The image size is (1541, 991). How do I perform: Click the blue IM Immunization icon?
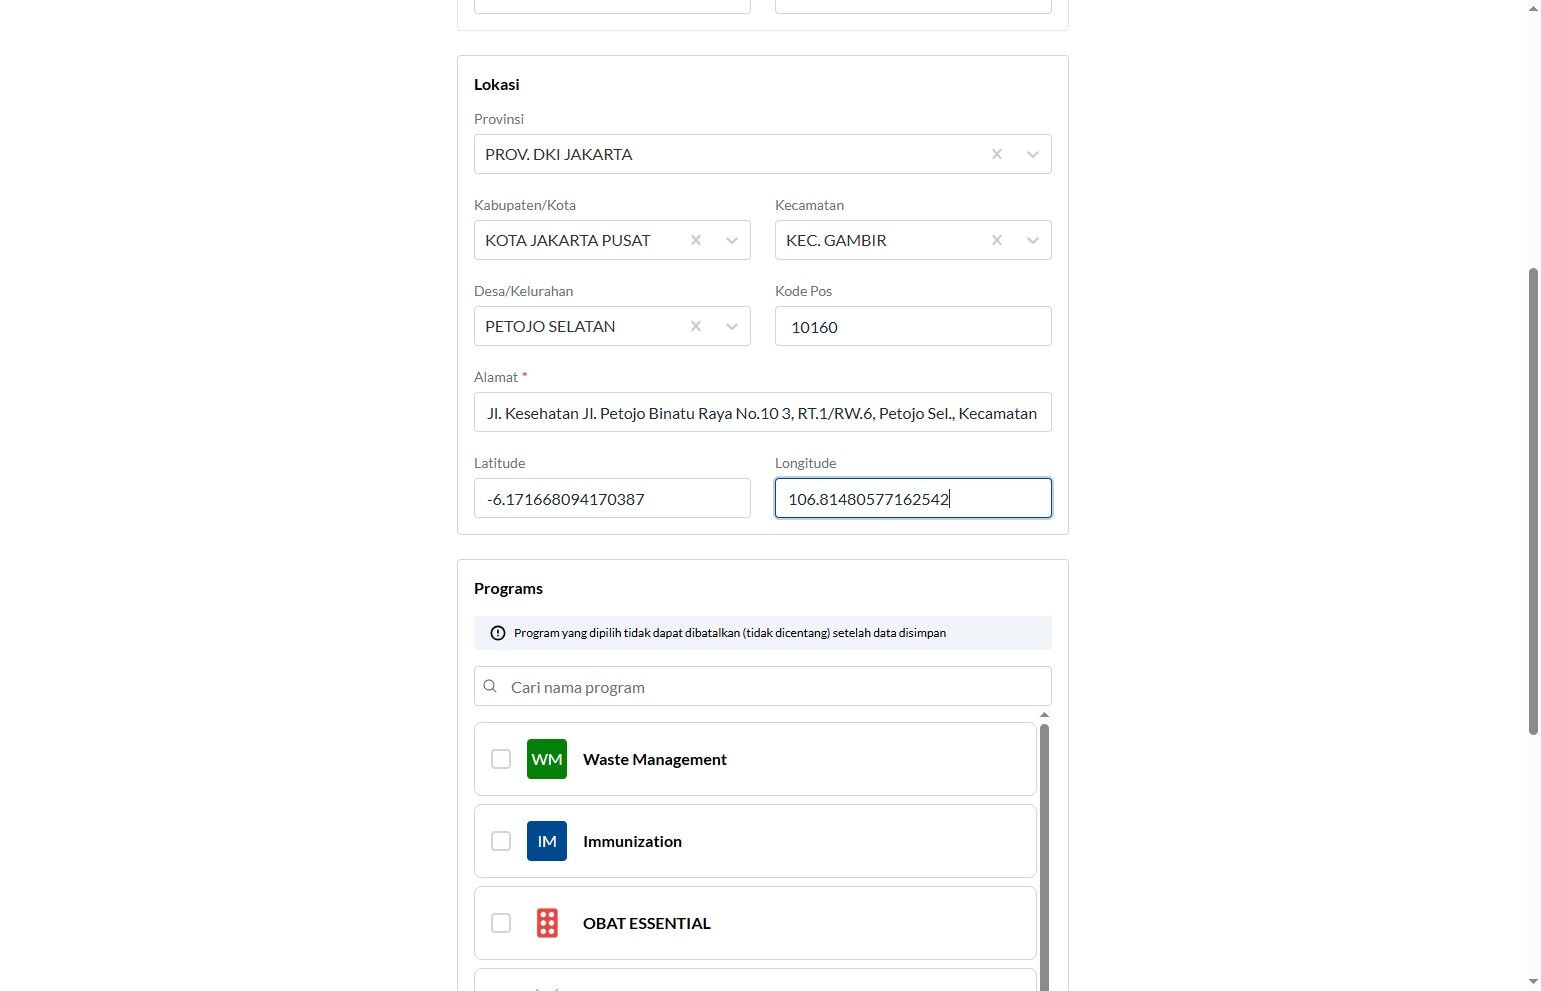click(547, 841)
